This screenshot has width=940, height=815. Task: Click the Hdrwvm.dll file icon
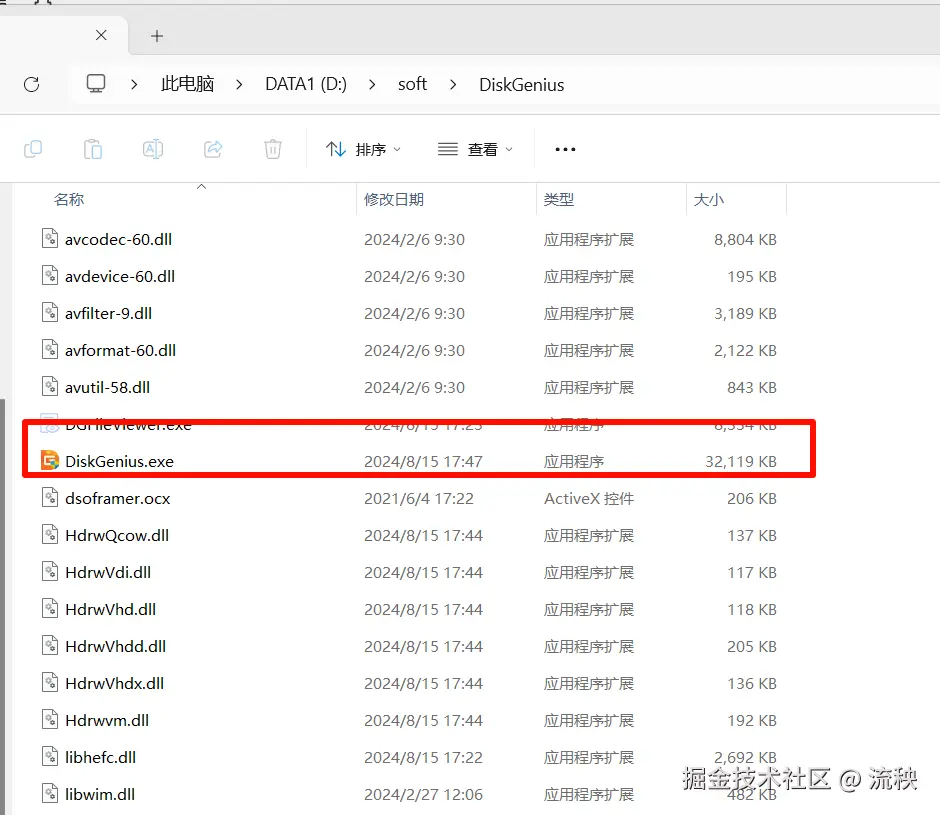click(50, 720)
